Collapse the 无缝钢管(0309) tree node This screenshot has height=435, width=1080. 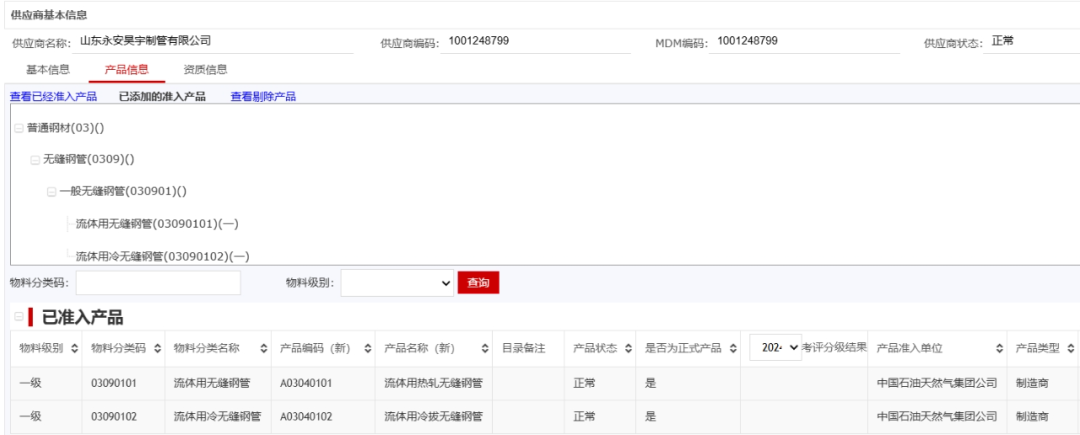point(35,160)
